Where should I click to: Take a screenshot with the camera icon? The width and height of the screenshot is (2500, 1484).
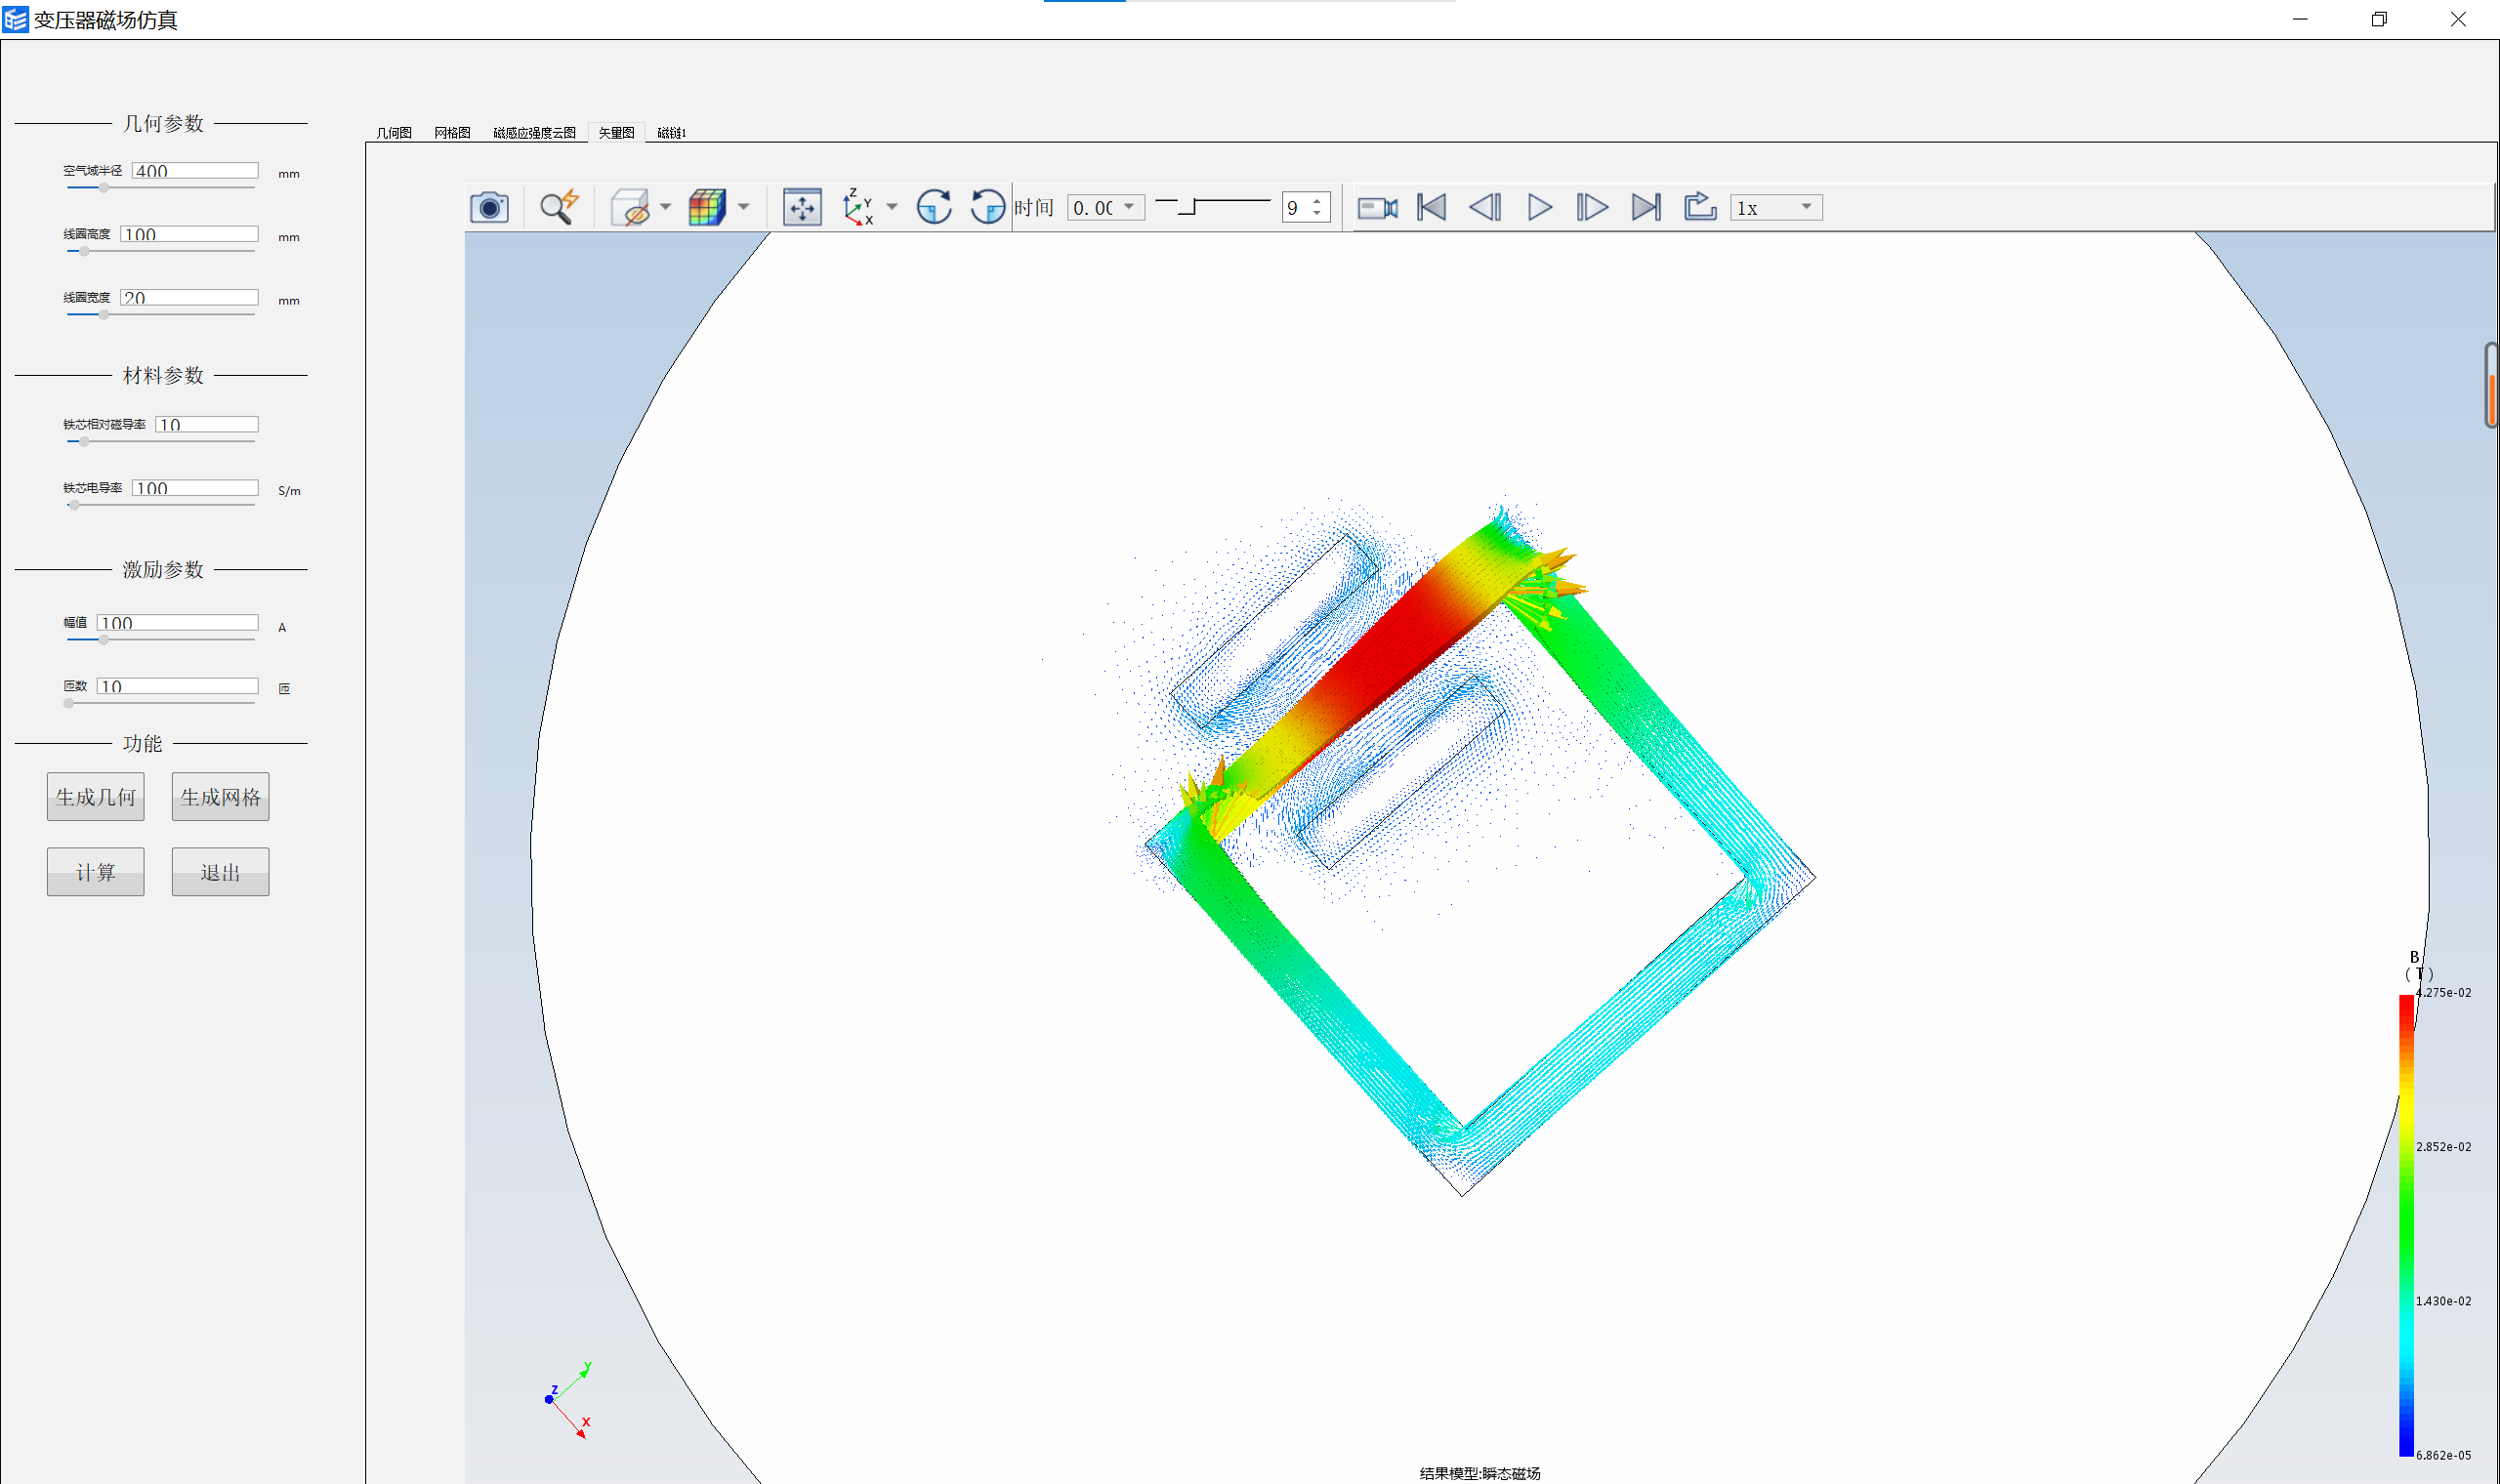pos(489,208)
